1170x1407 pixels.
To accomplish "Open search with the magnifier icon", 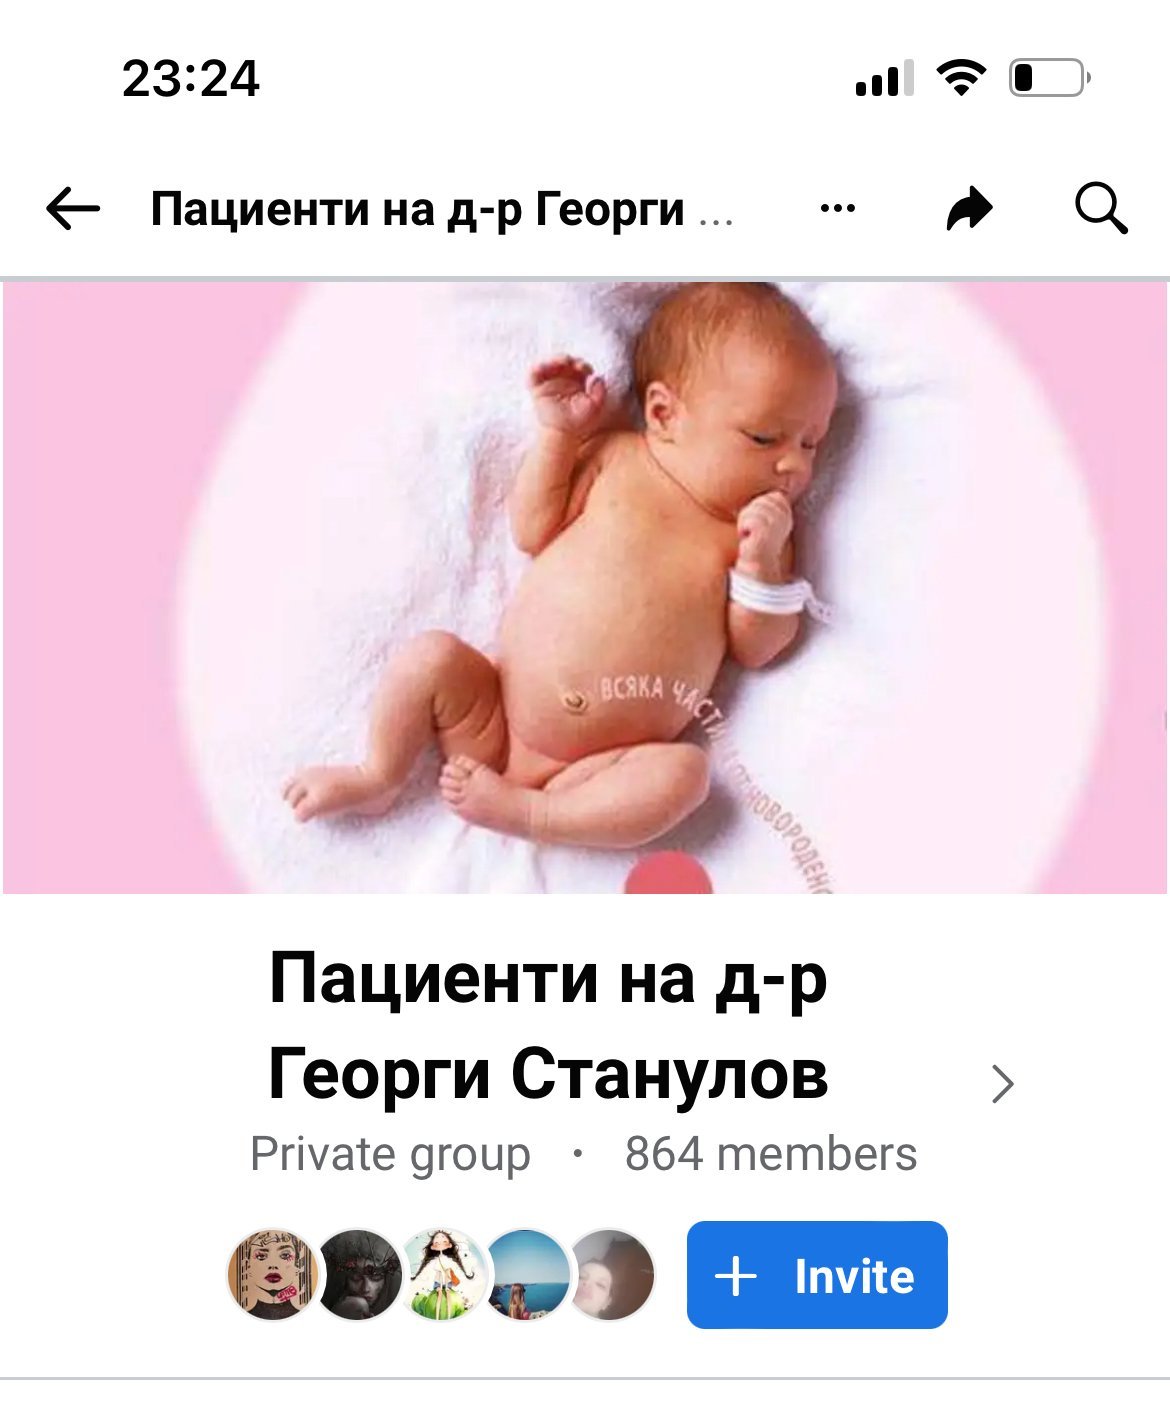I will tap(1101, 209).
